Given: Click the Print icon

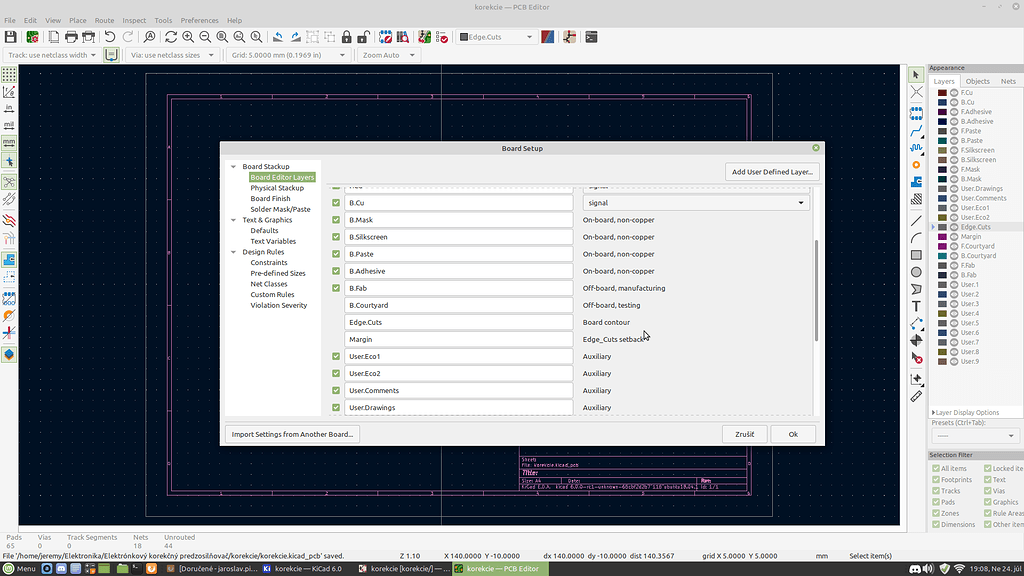Looking at the screenshot, I should (71, 37).
